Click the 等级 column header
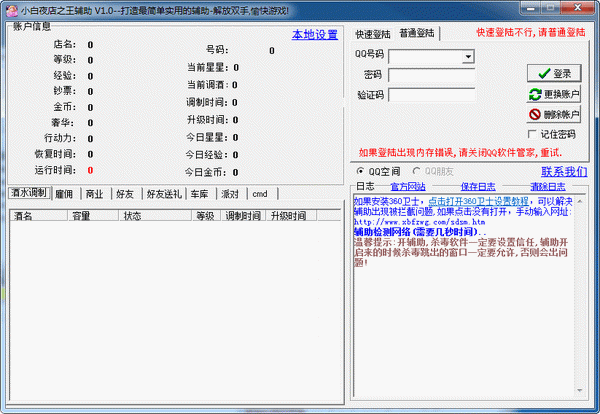The width and height of the screenshot is (600, 414). point(206,216)
